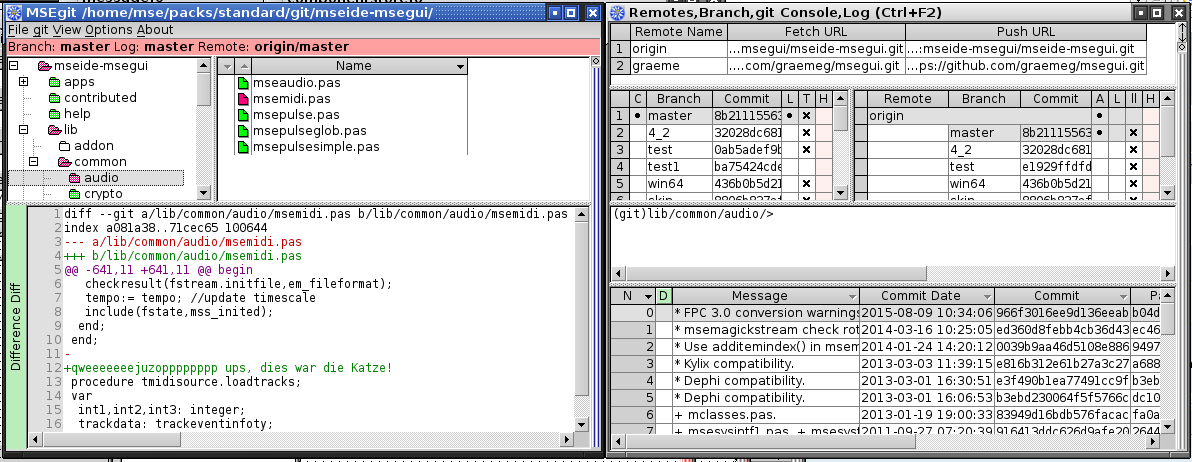Click the msepulseglob.pas green file icon

pyautogui.click(x=243, y=131)
